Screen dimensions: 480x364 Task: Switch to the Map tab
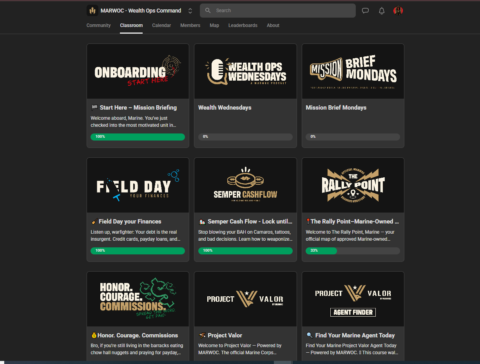coord(214,25)
